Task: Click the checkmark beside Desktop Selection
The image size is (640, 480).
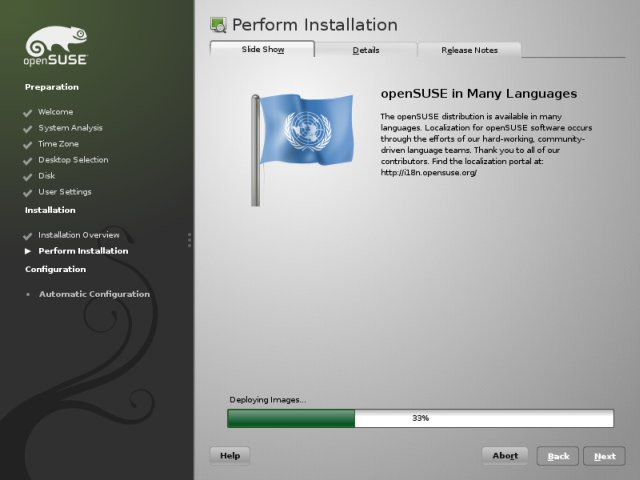Action: click(27, 160)
